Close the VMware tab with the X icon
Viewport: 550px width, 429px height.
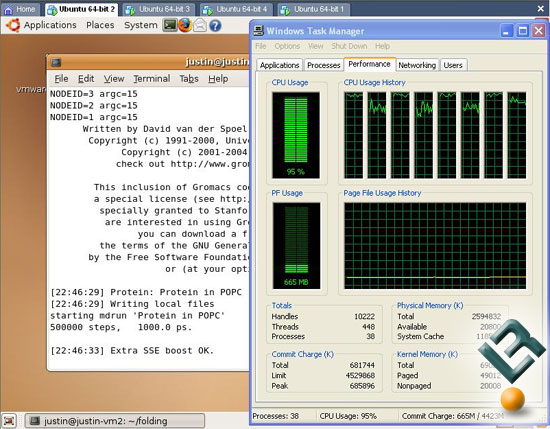tap(541, 9)
